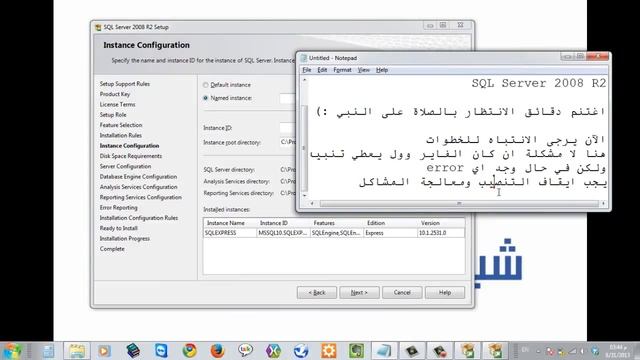Click the Notepad horizontal scrollbar thumb
This screenshot has width=640, height=360.
pos(459,203)
